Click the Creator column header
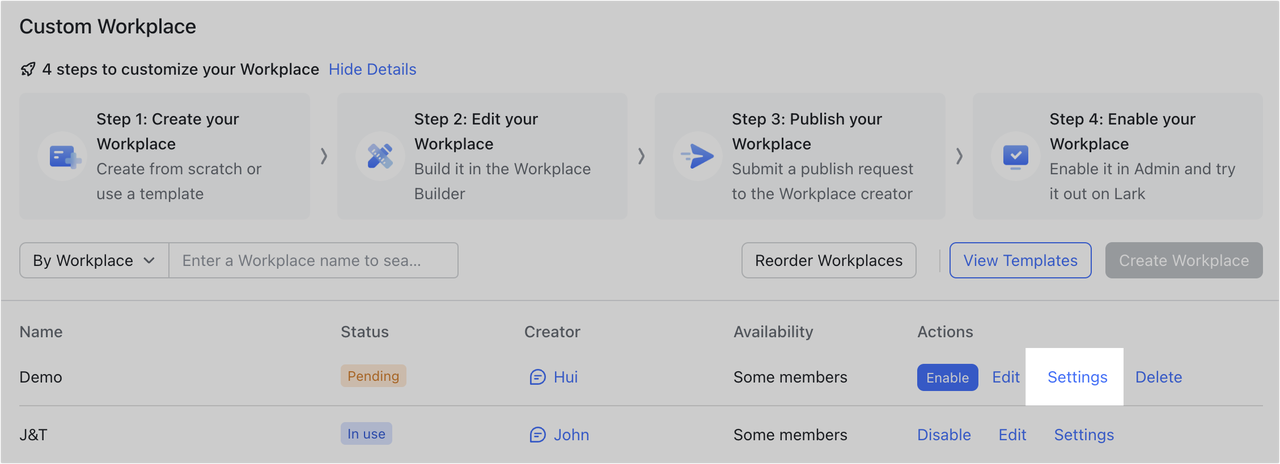Image resolution: width=1280 pixels, height=464 pixels. coord(552,332)
